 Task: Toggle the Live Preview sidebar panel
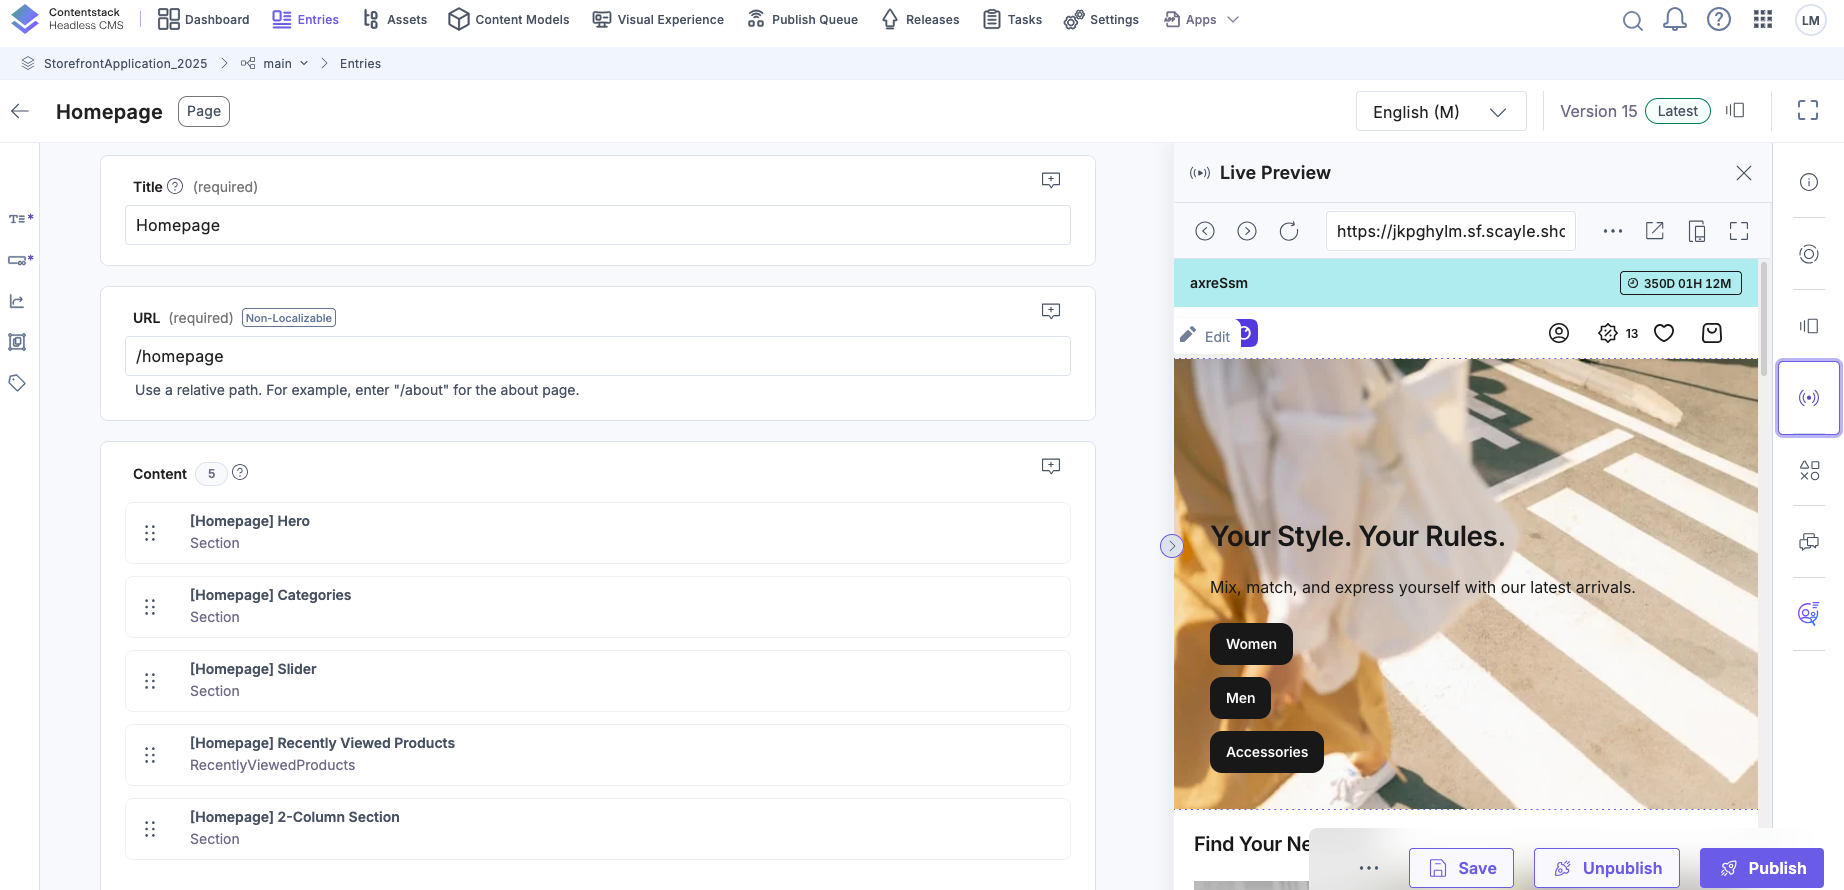[1809, 398]
